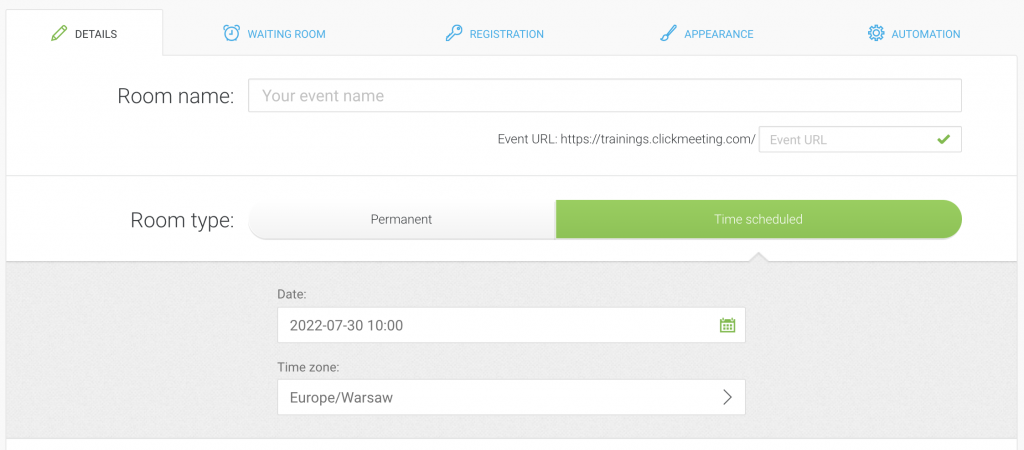Image resolution: width=1024 pixels, height=450 pixels.
Task: Switch to the Waiting Room tab
Action: (x=274, y=34)
